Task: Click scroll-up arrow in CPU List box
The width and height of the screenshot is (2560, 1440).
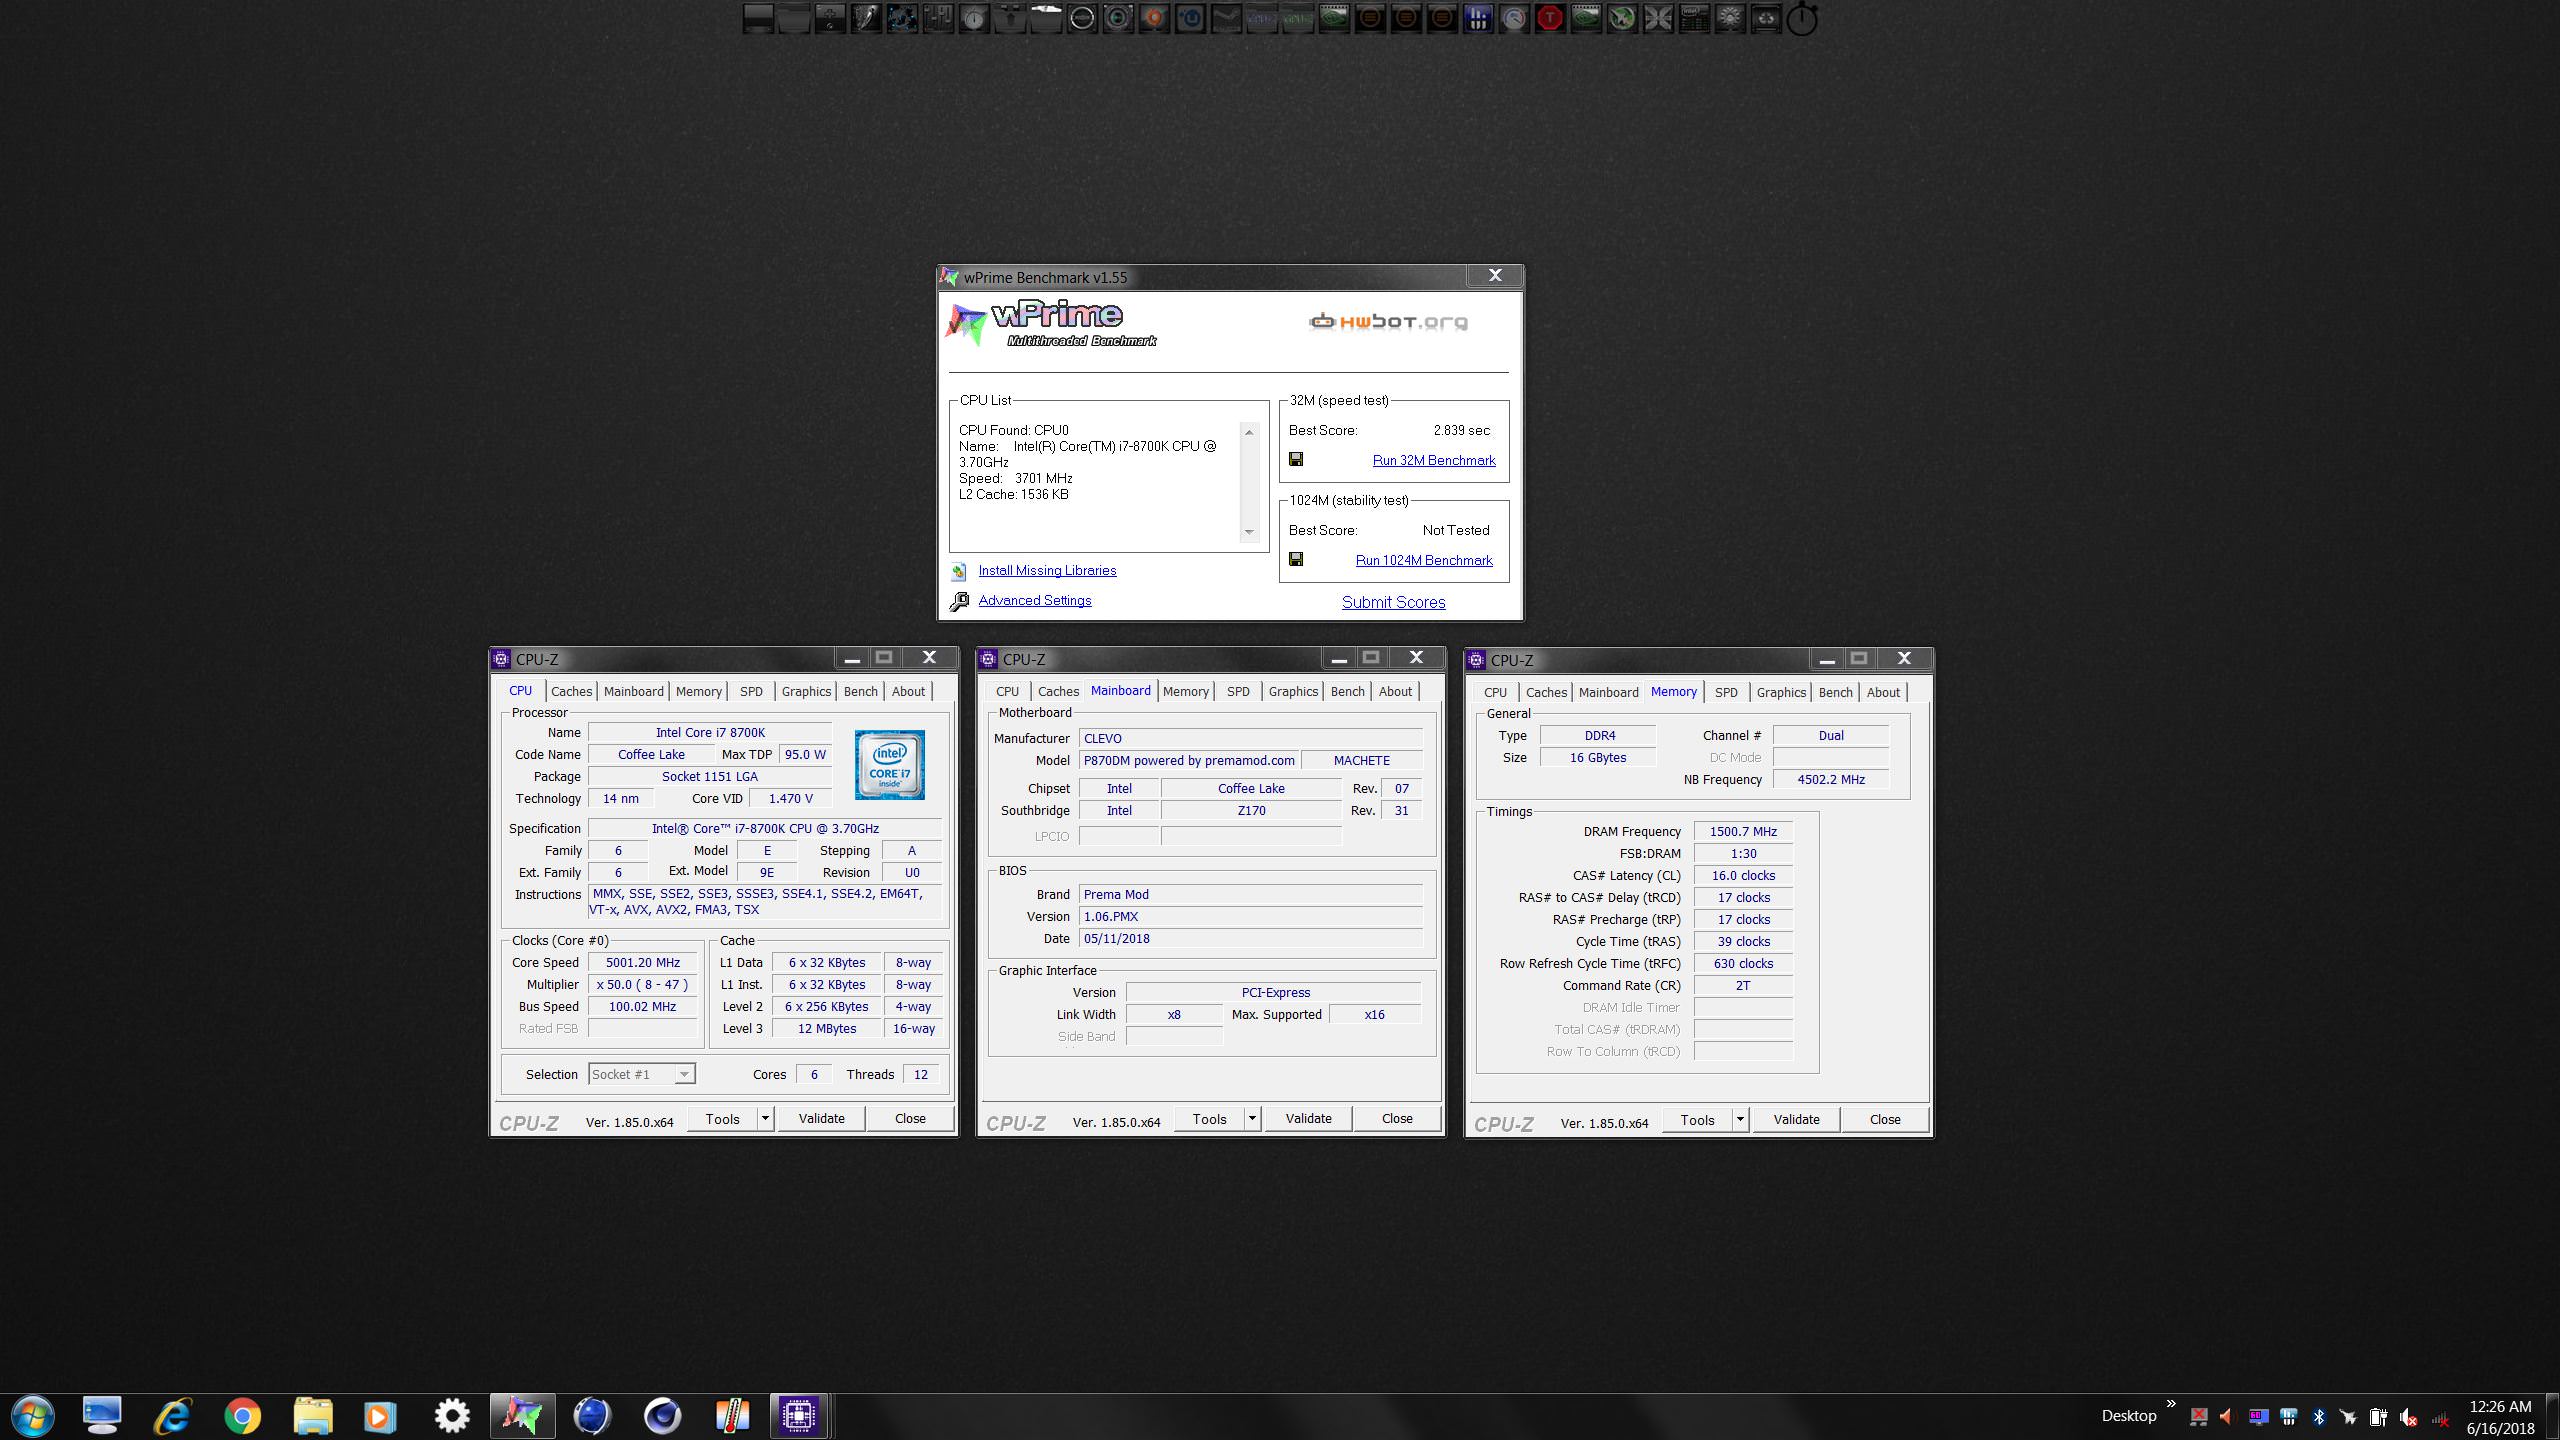Action: click(x=1249, y=432)
